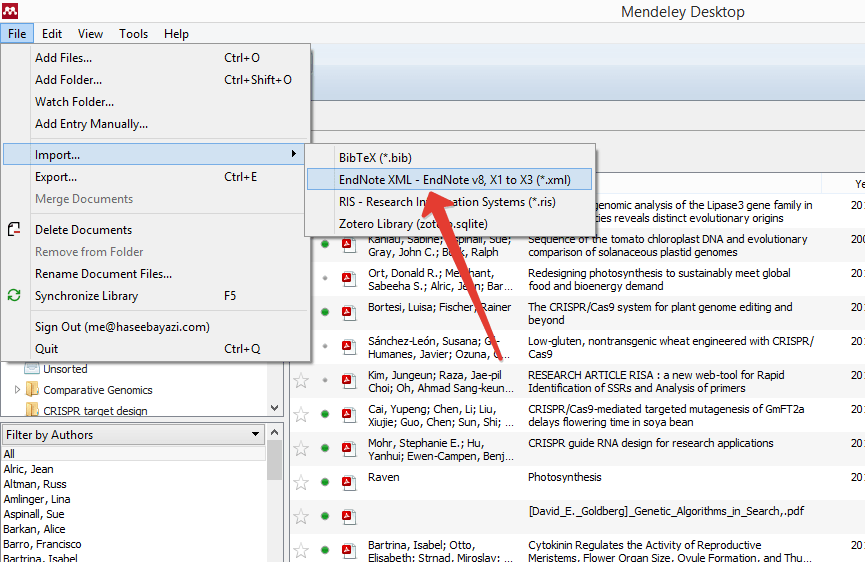Select Zotero Library import option

450,224
